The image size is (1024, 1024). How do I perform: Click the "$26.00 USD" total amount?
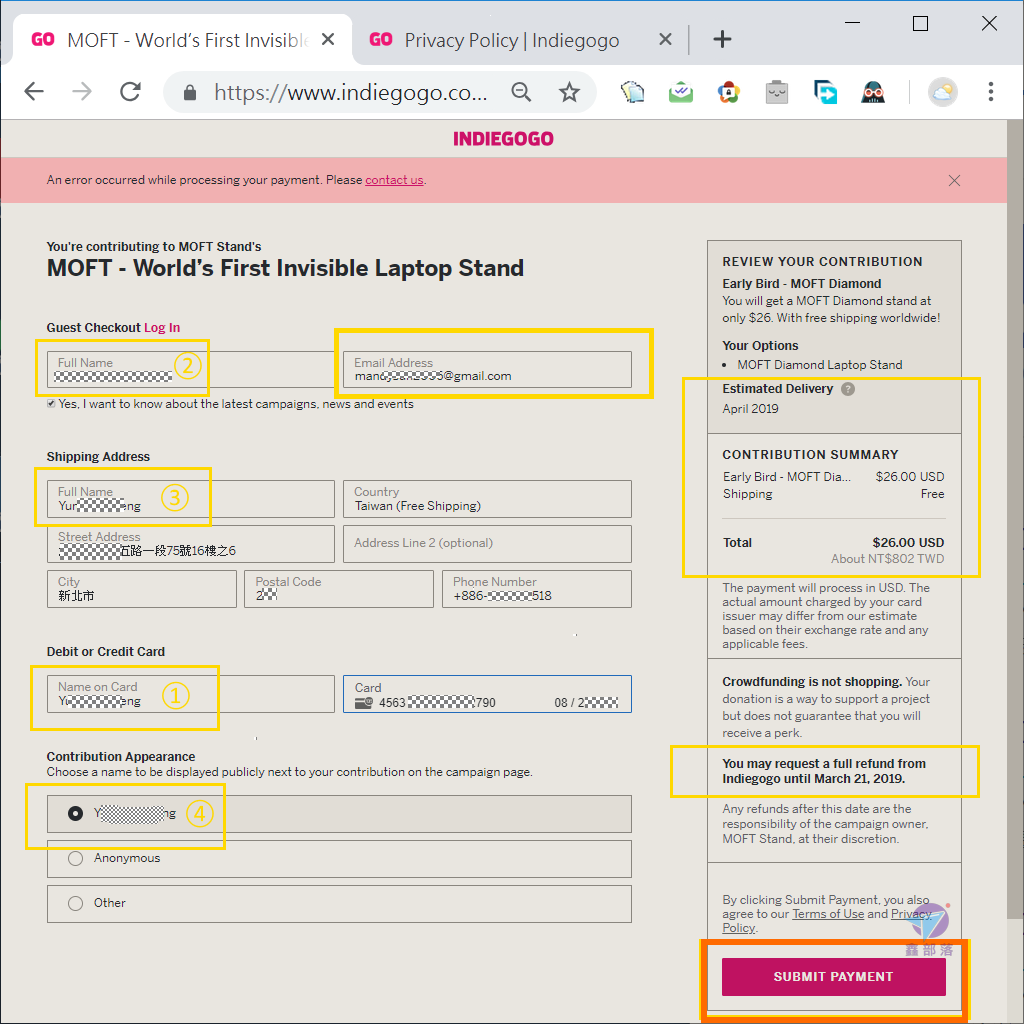908,543
